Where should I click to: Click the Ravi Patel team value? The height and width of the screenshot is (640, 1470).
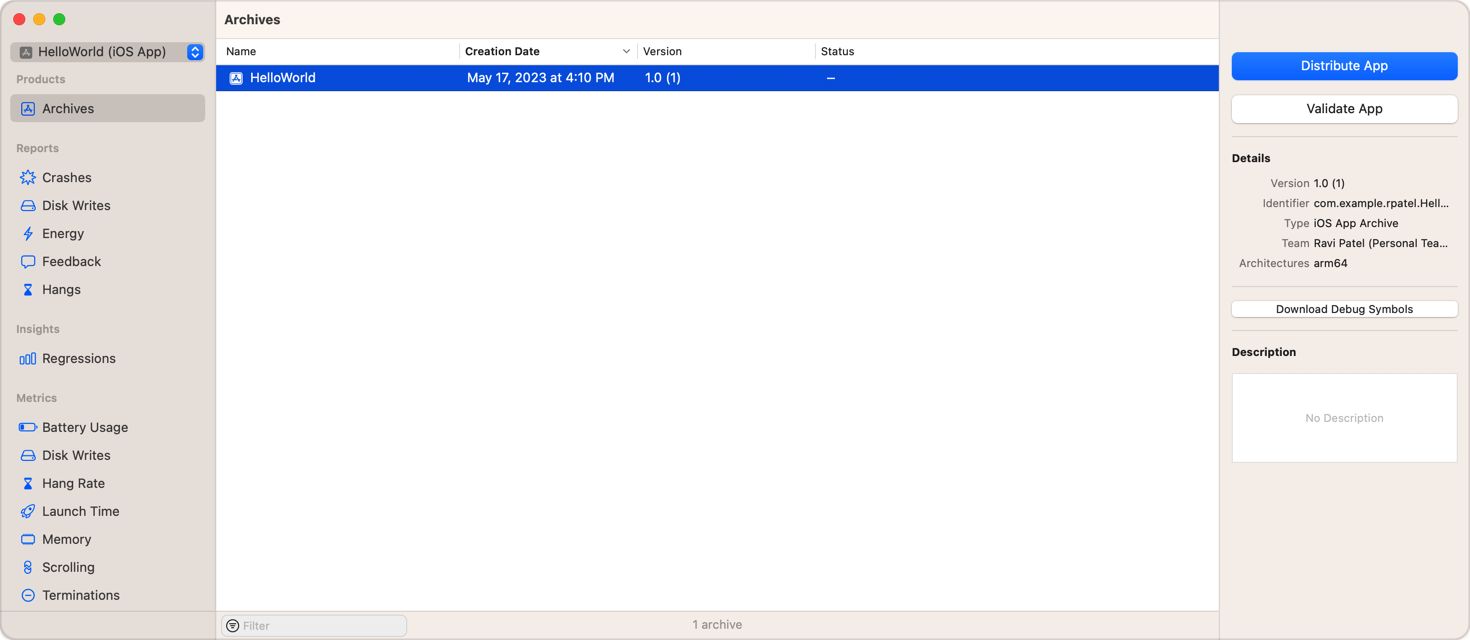tap(1381, 243)
